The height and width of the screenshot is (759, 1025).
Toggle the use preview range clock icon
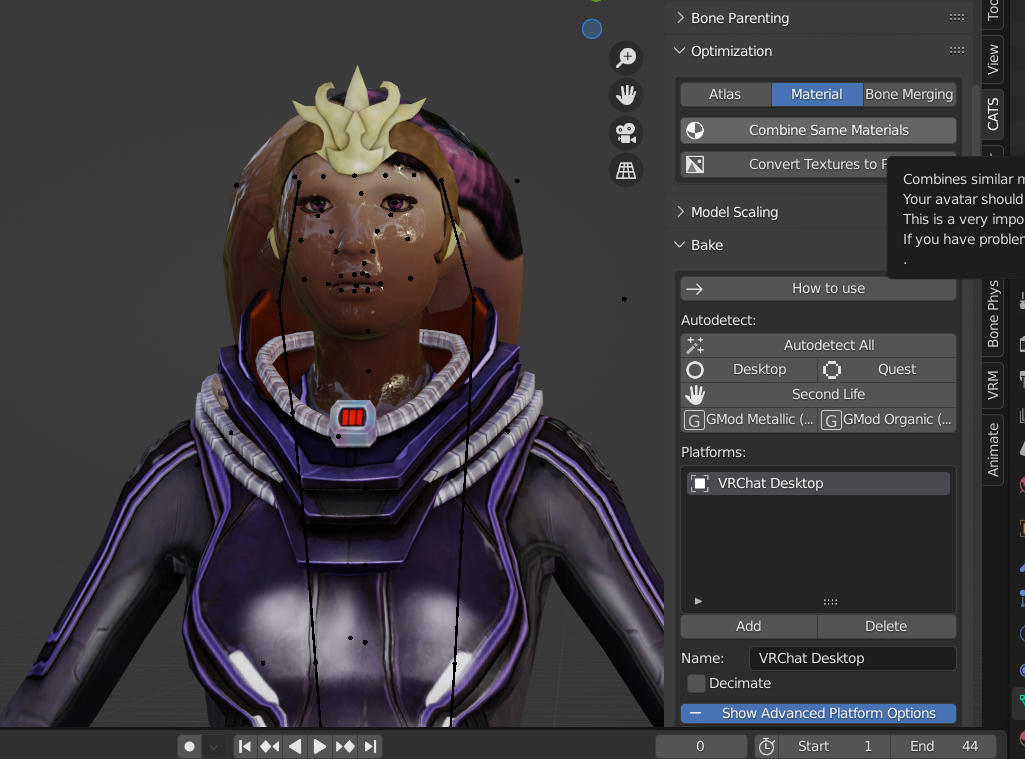[766, 746]
